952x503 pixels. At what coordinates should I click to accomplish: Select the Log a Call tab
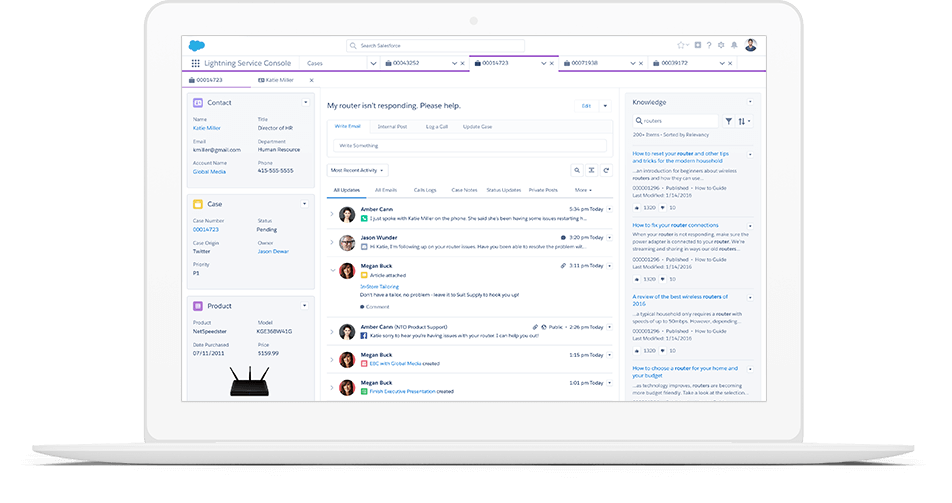437,127
